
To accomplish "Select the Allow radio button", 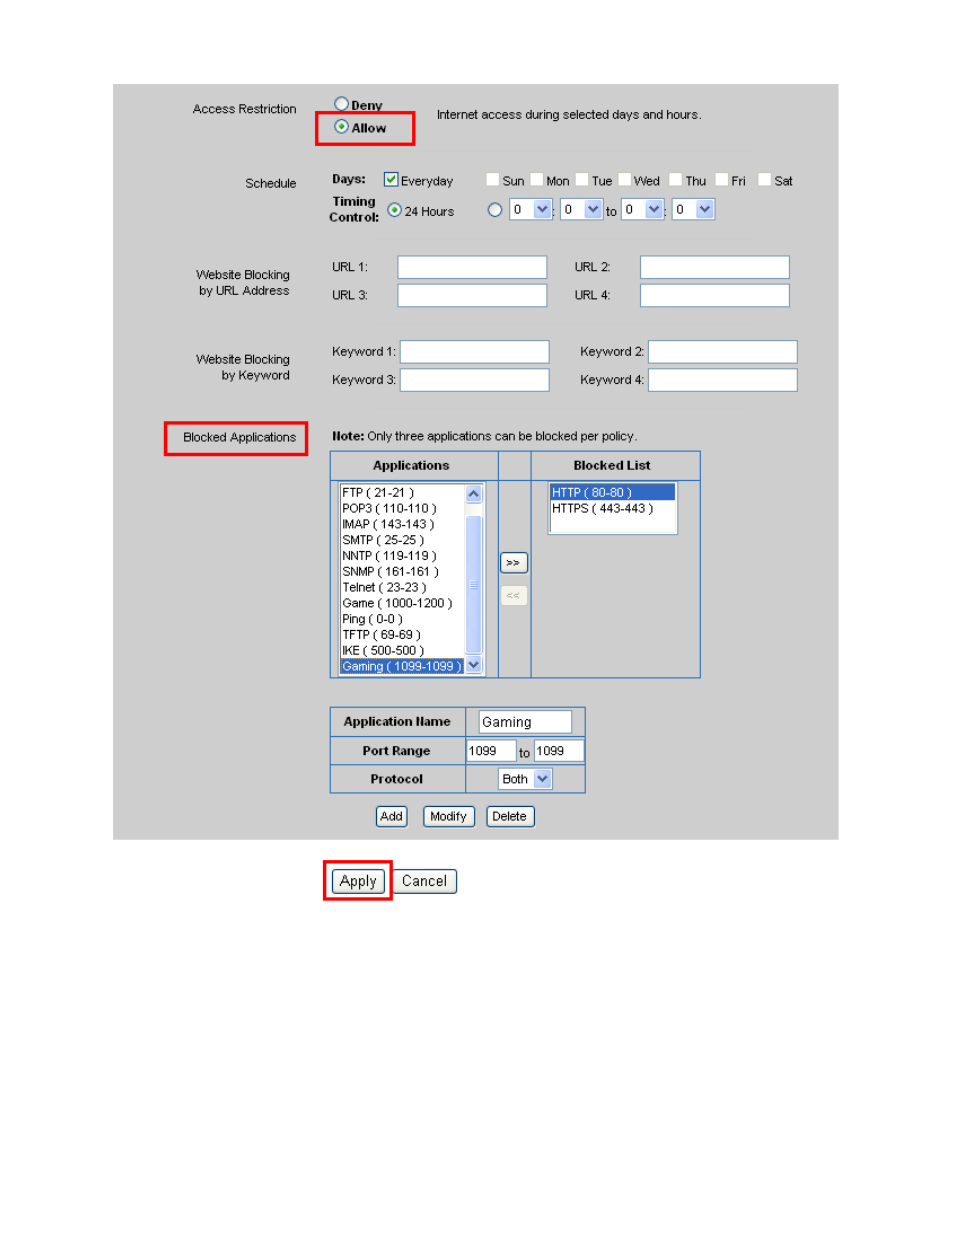I will [341, 127].
